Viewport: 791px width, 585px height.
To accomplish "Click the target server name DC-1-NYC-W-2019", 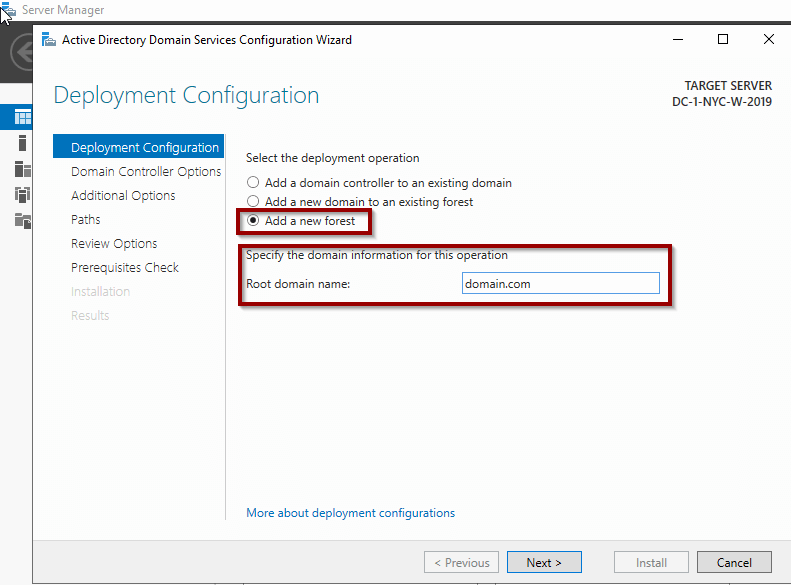I will pos(721,101).
